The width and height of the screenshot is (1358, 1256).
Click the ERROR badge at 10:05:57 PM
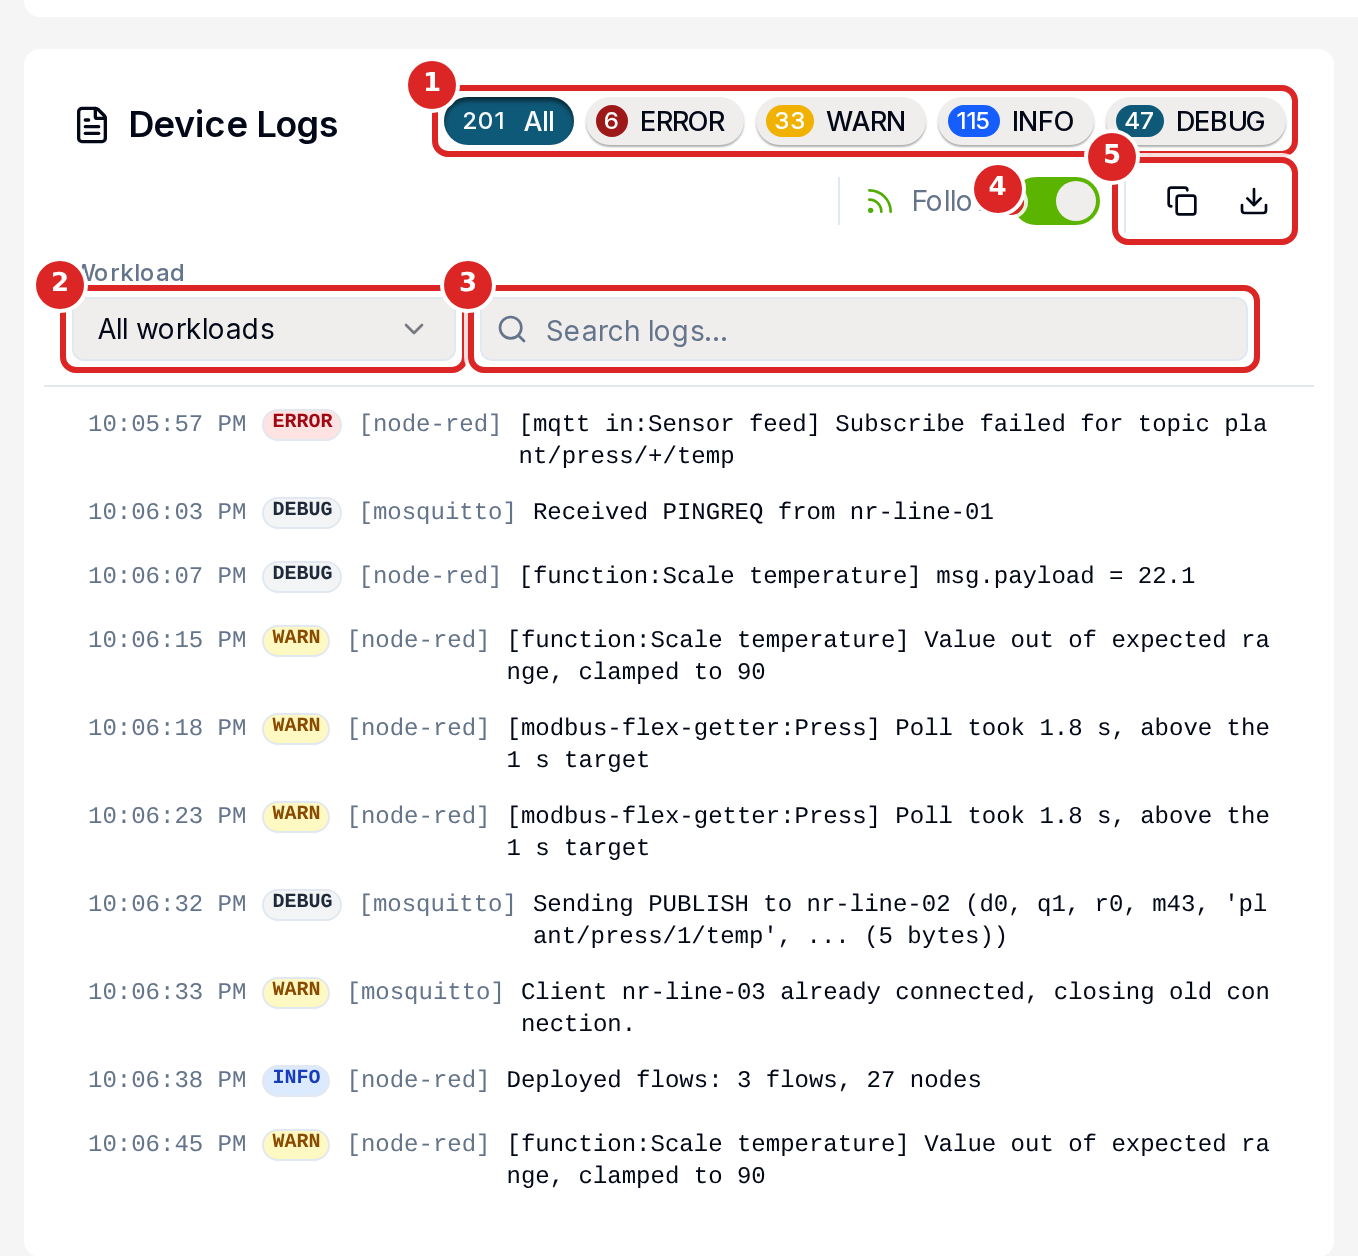pyautogui.click(x=302, y=422)
